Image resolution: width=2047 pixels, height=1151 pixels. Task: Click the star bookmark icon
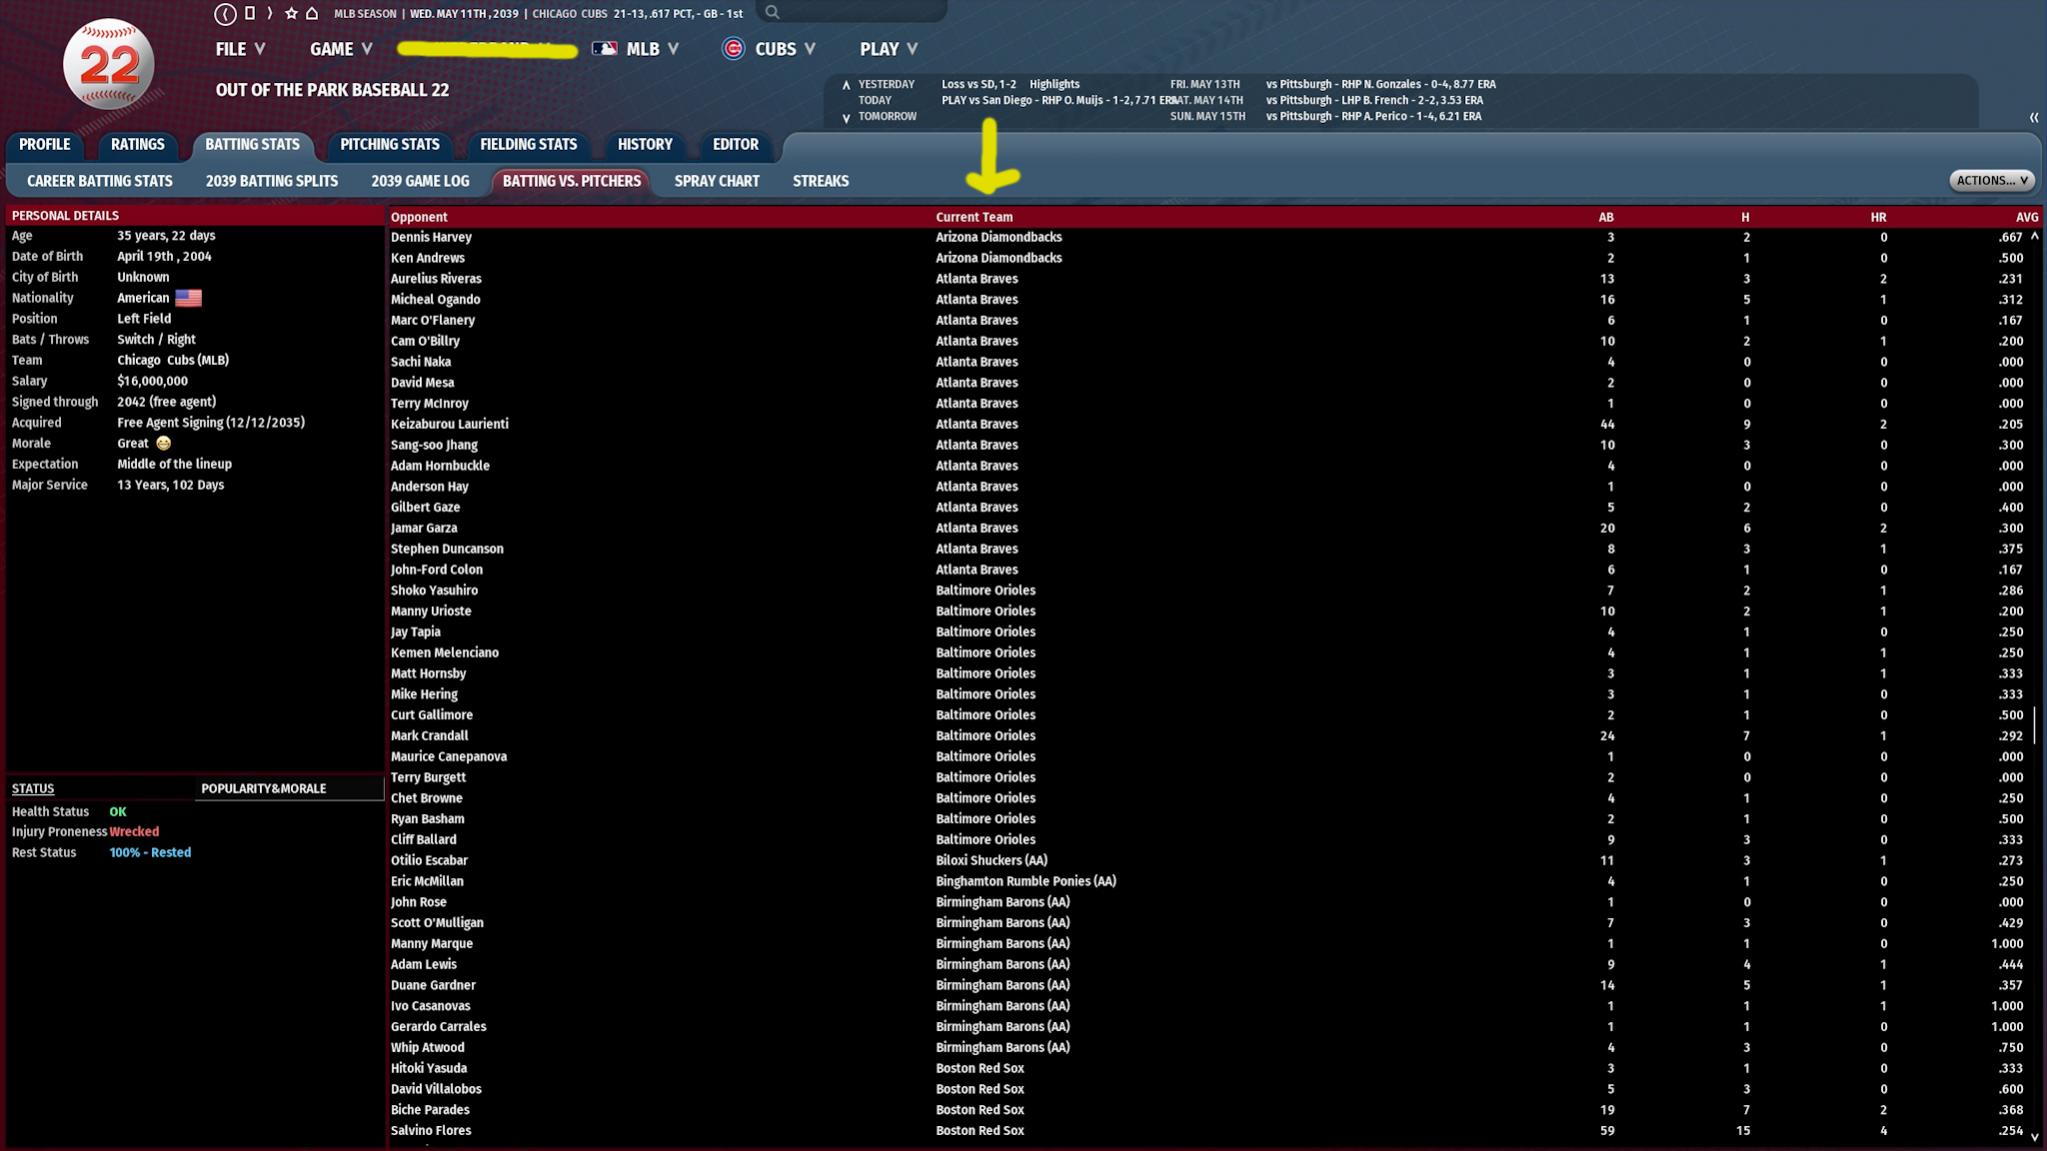[291, 14]
